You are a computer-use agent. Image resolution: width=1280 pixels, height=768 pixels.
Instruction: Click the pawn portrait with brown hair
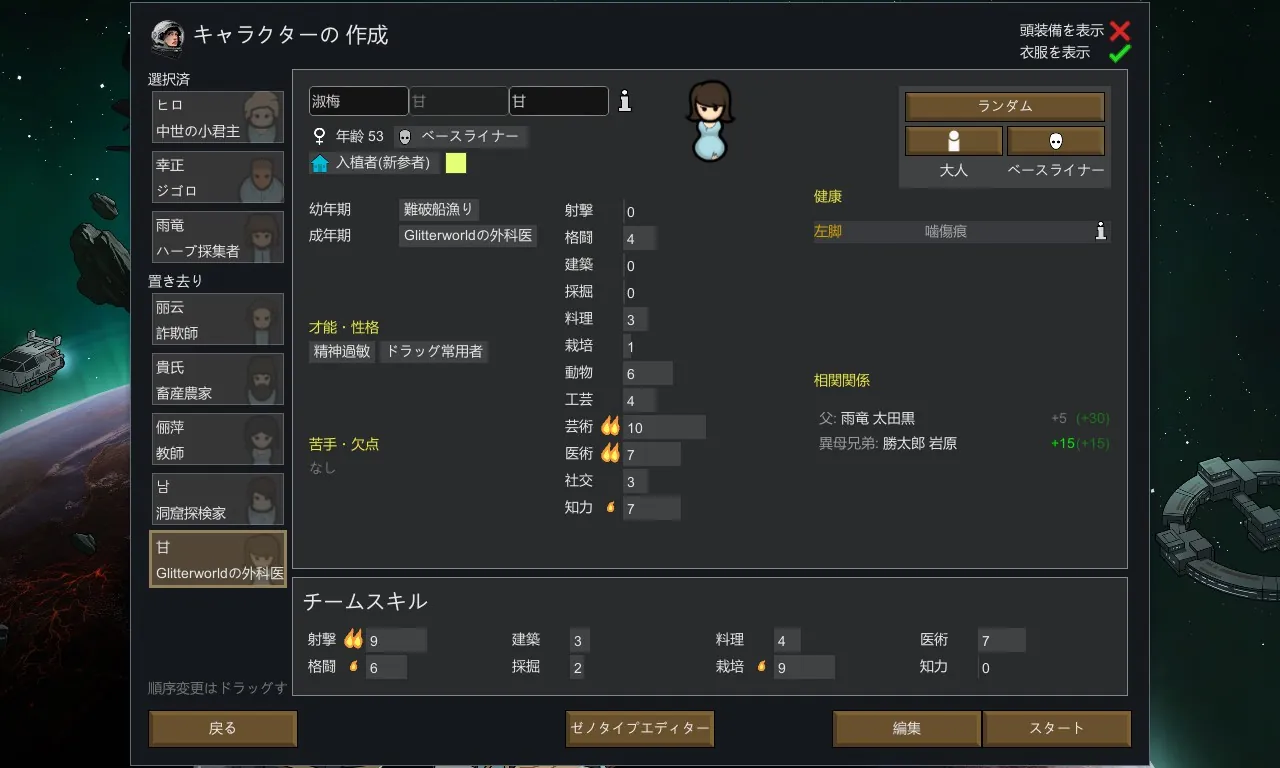coord(711,121)
